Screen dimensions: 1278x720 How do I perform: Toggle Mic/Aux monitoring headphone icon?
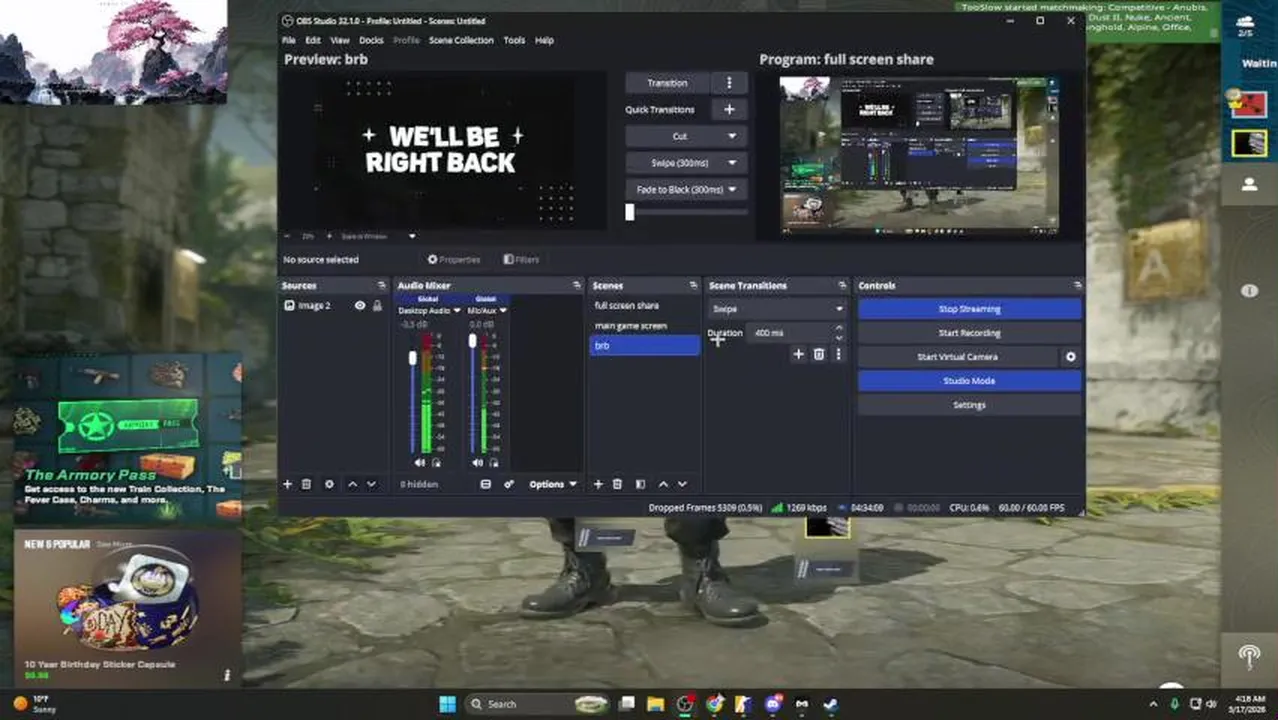pos(493,463)
